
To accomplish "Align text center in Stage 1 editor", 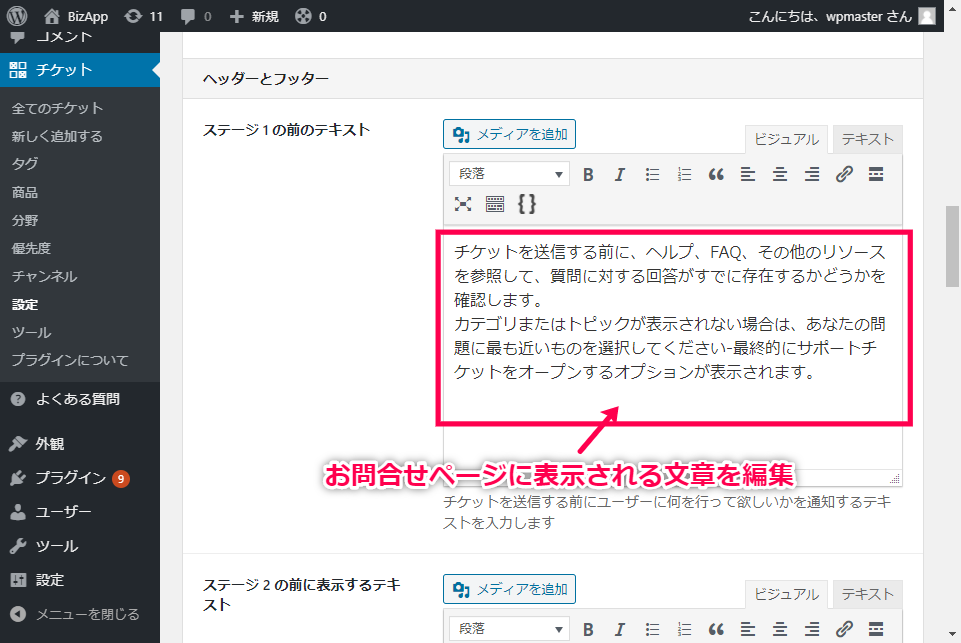I will [780, 175].
